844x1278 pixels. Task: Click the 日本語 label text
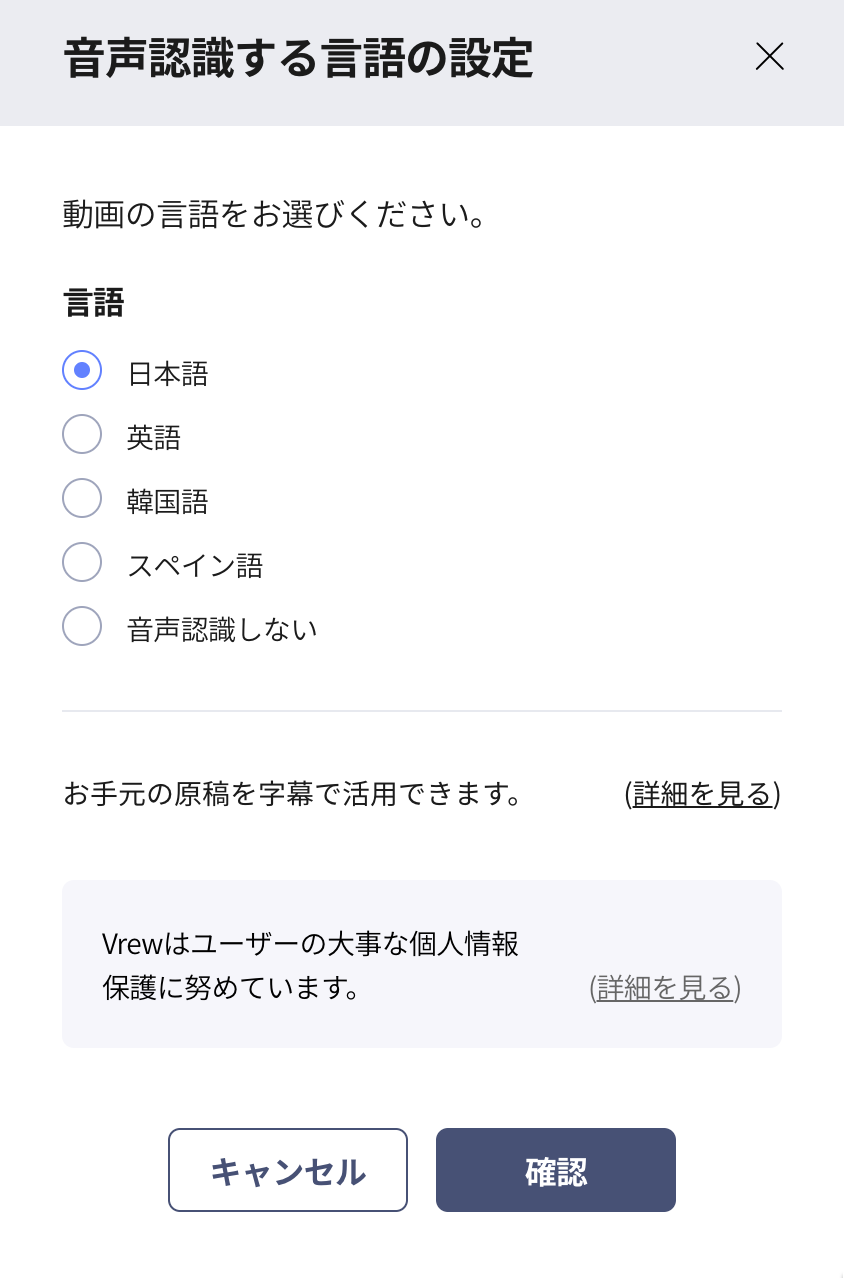(168, 374)
